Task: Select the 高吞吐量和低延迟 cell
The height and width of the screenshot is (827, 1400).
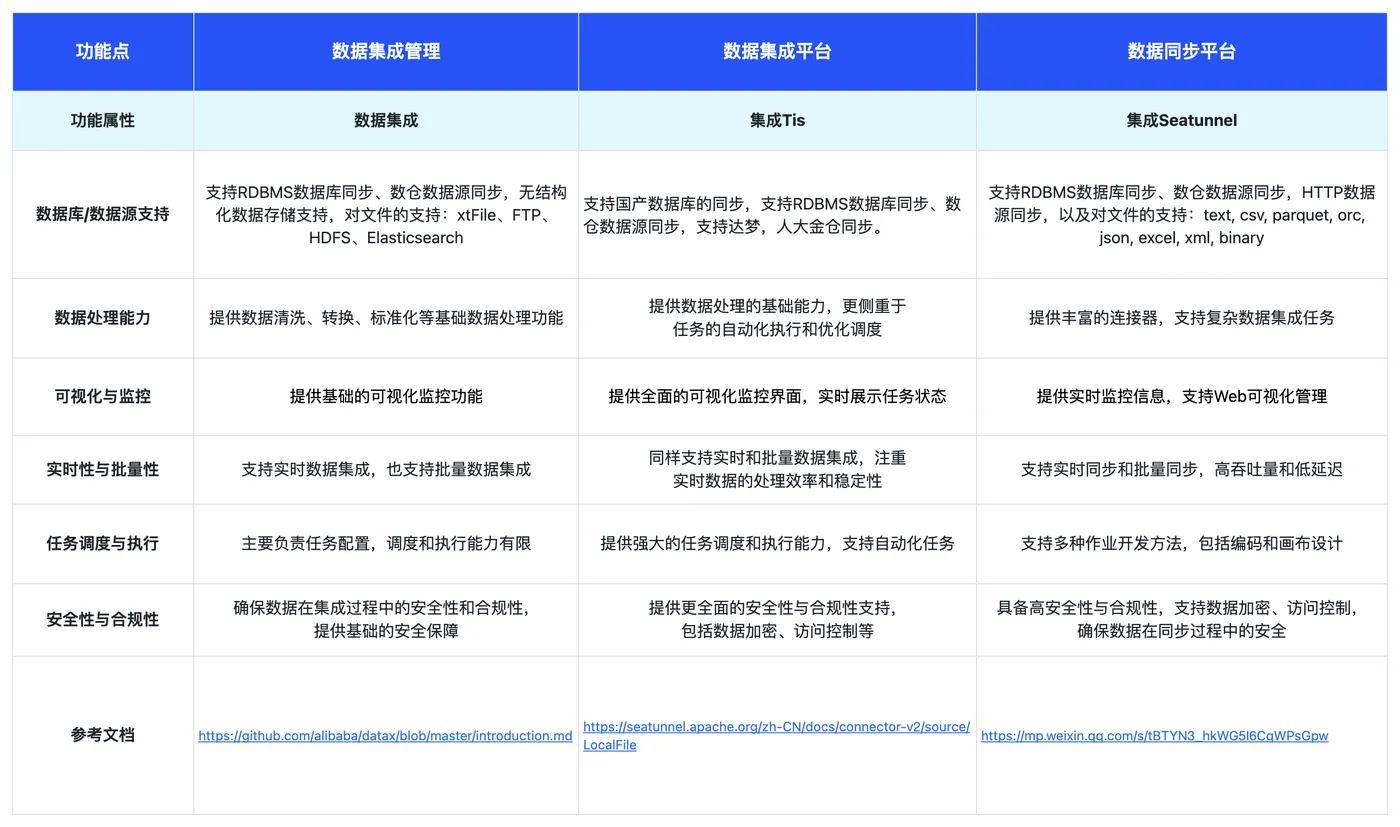Action: (1182, 469)
